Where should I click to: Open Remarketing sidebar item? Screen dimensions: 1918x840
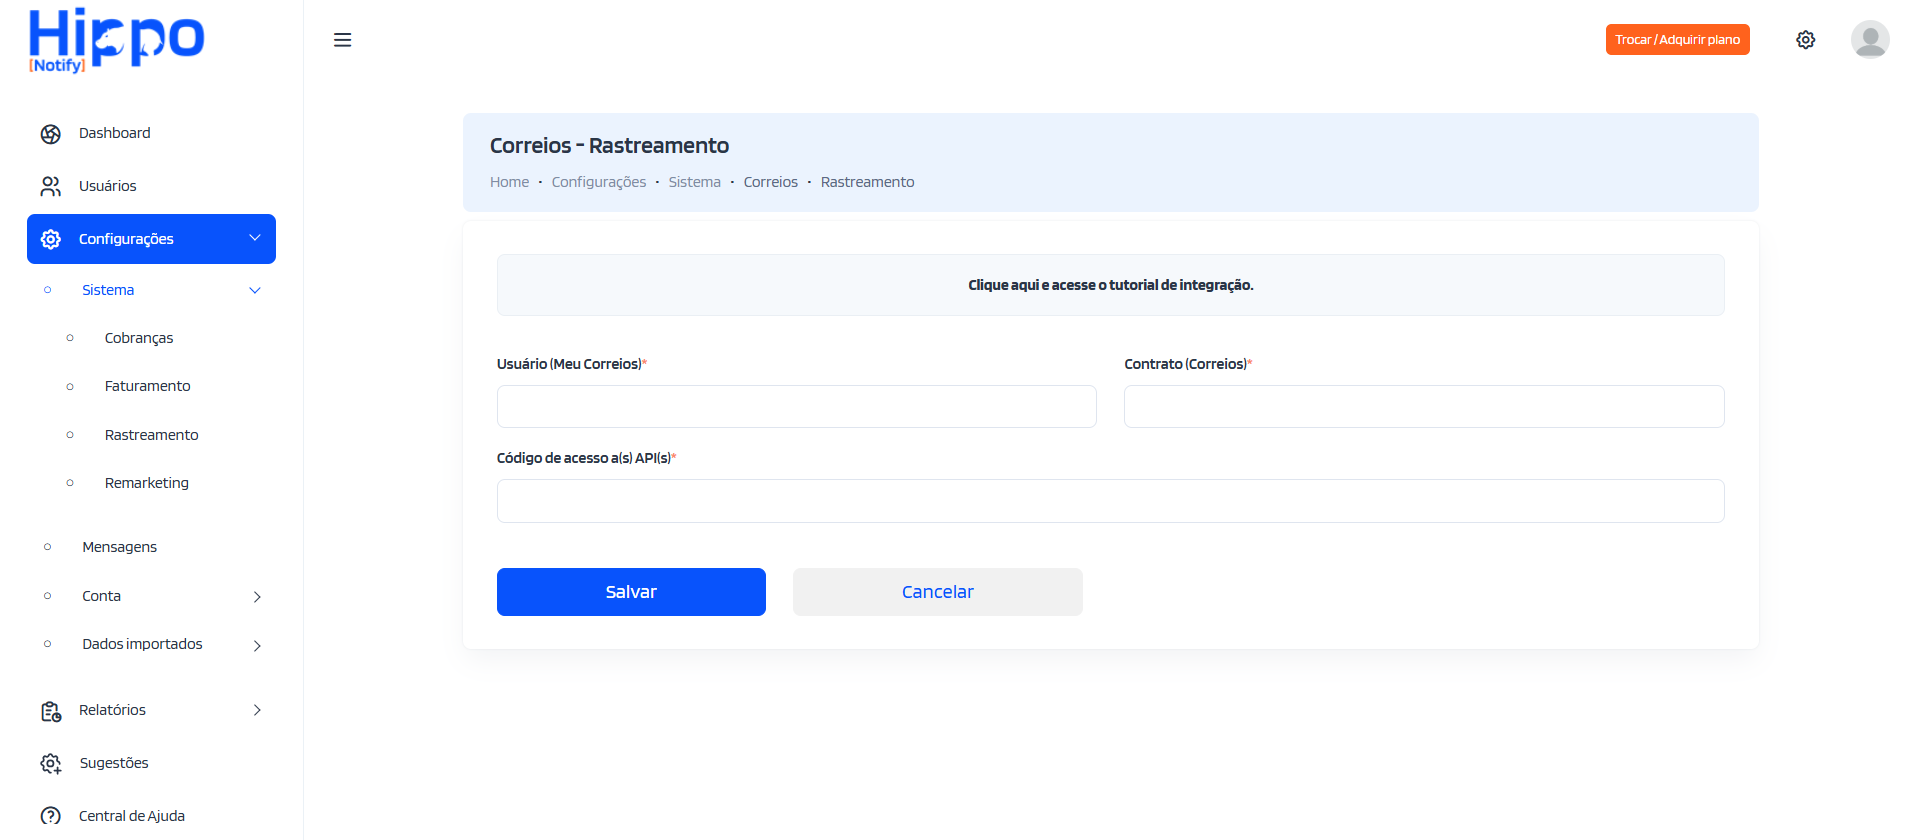(147, 483)
